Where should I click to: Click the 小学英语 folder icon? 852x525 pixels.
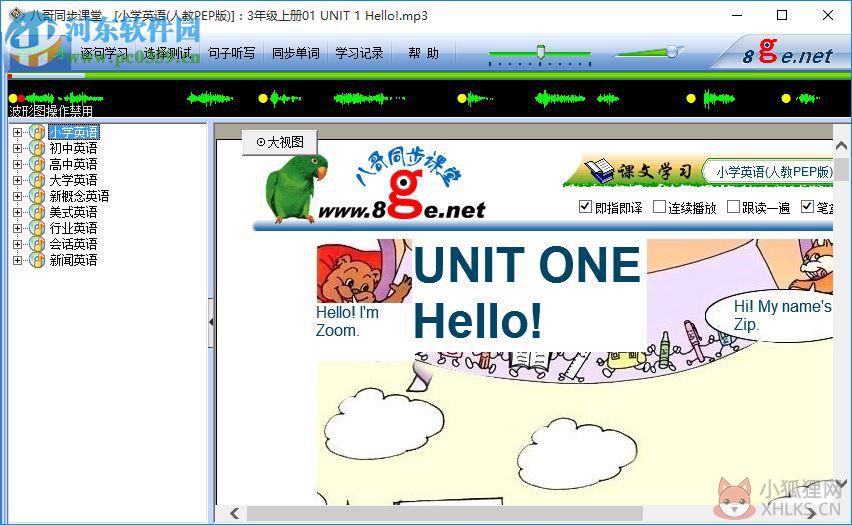[x=37, y=132]
